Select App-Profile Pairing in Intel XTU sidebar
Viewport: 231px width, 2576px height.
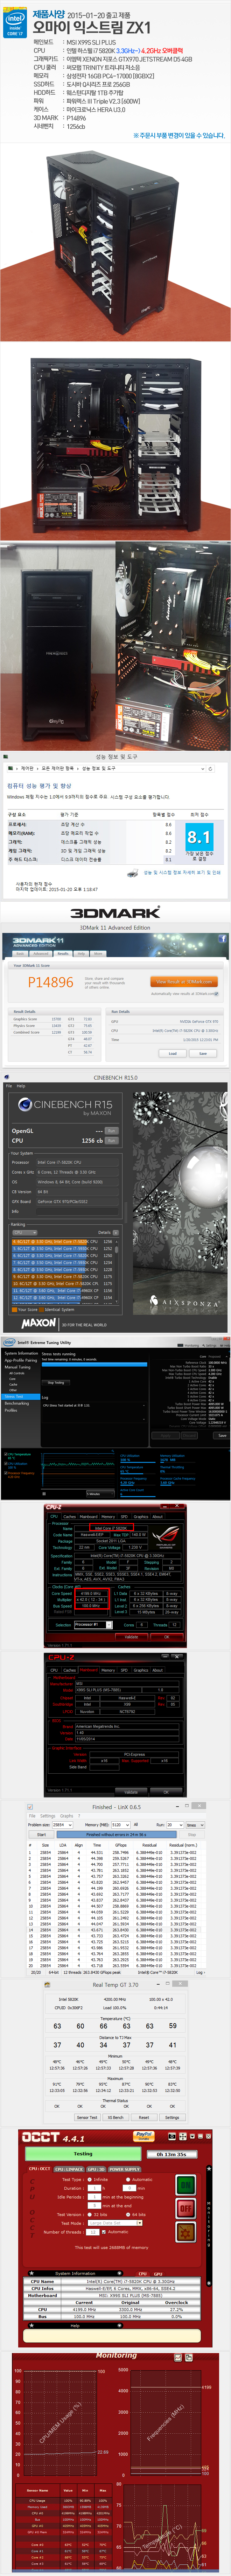pos(21,1360)
